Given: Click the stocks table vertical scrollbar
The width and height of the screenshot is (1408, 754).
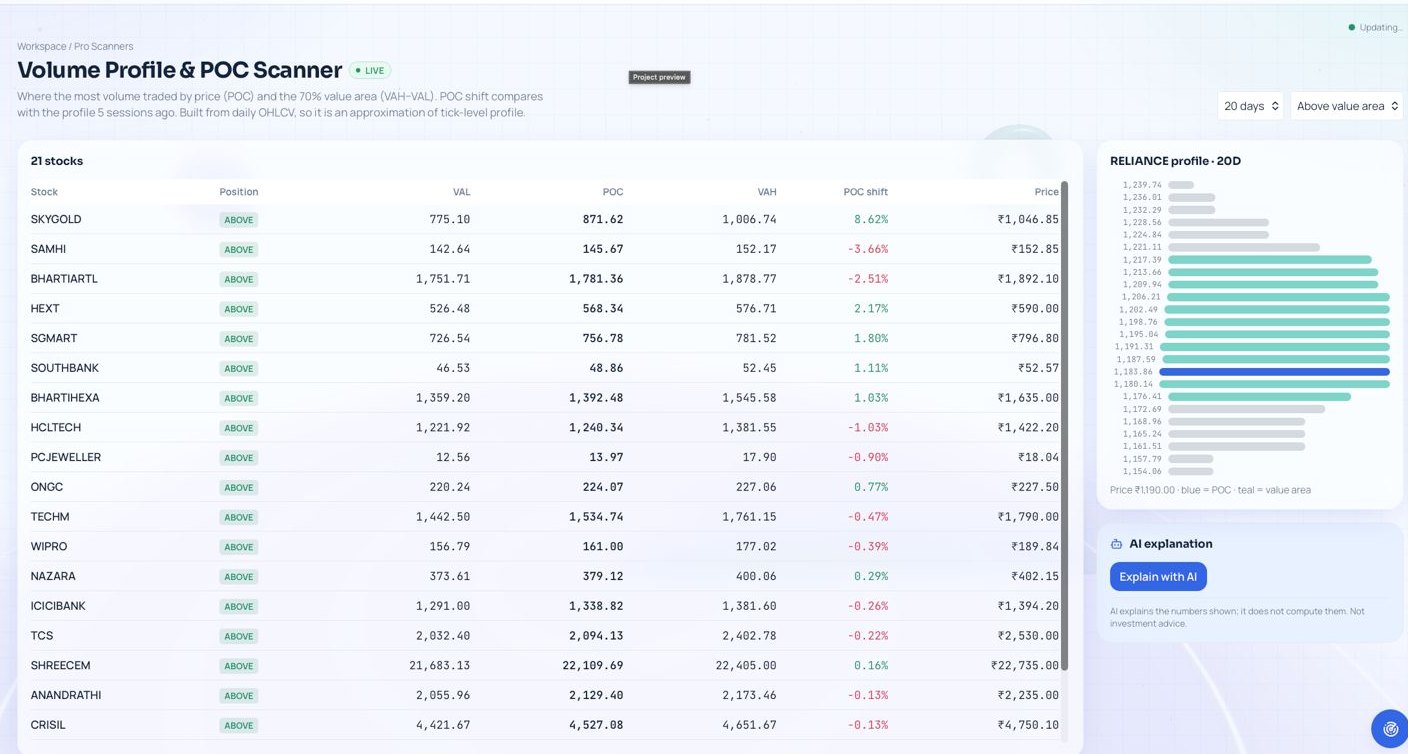Looking at the screenshot, I should click(x=1064, y=425).
